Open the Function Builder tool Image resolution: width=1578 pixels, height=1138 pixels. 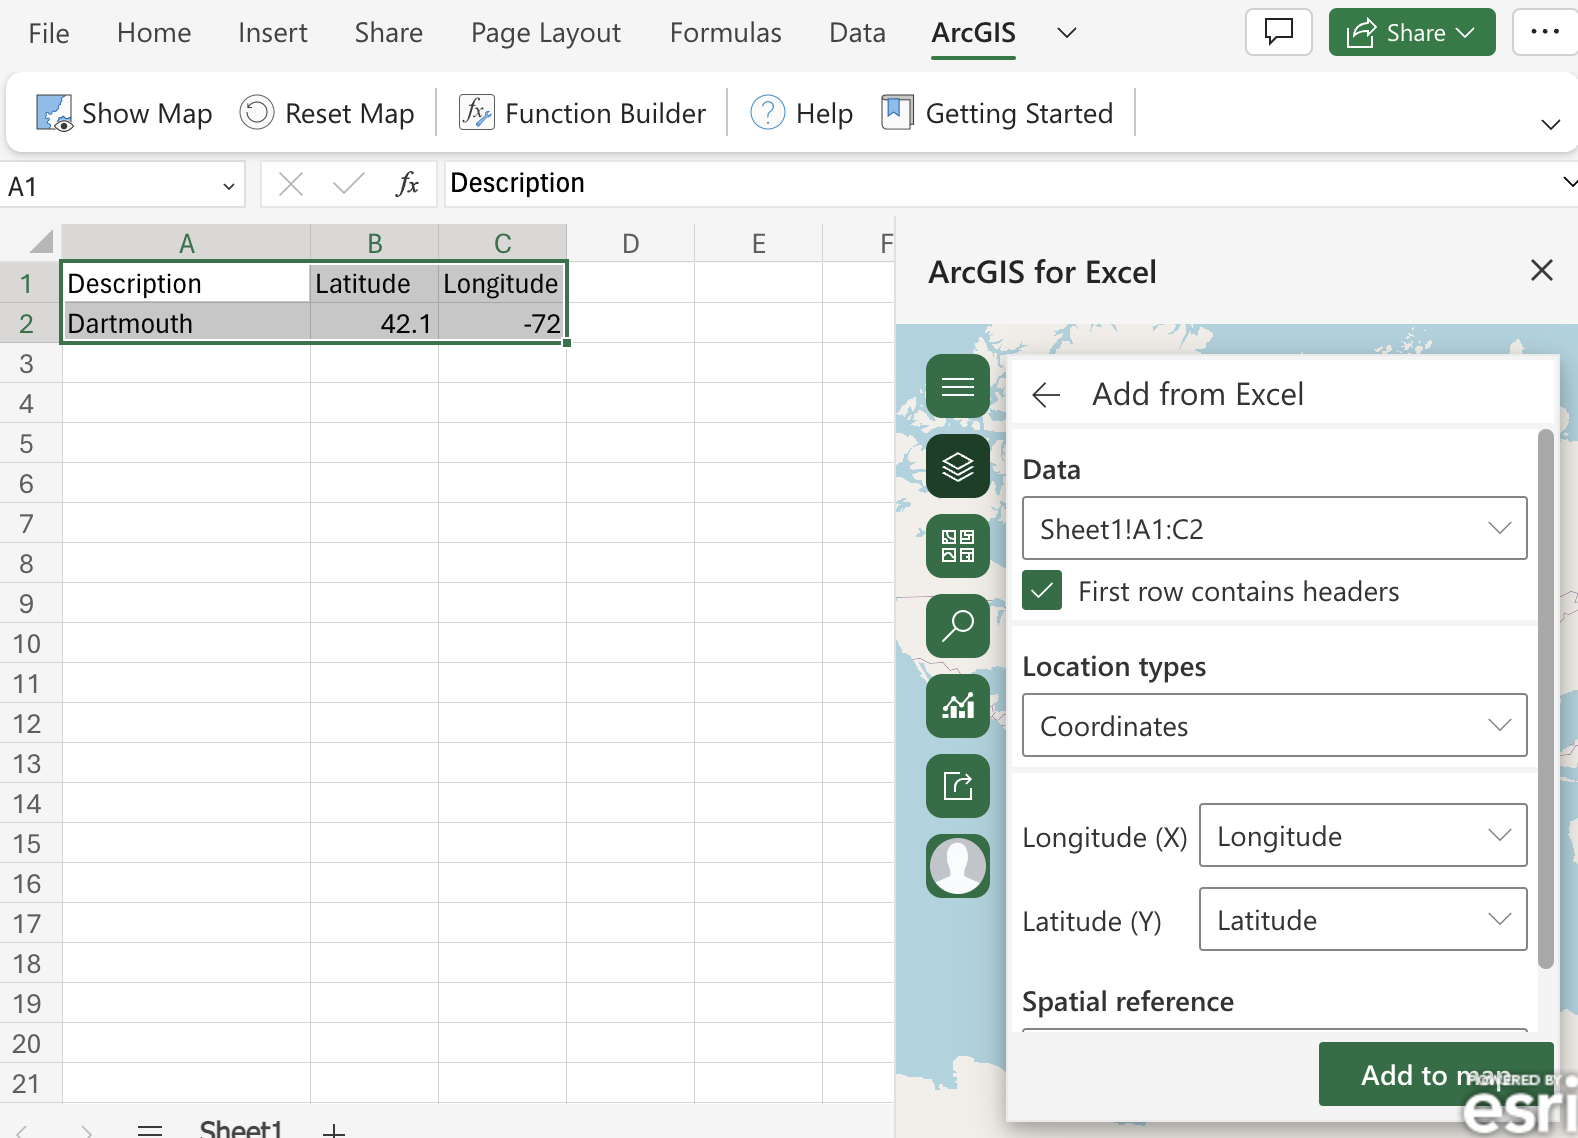point(582,113)
